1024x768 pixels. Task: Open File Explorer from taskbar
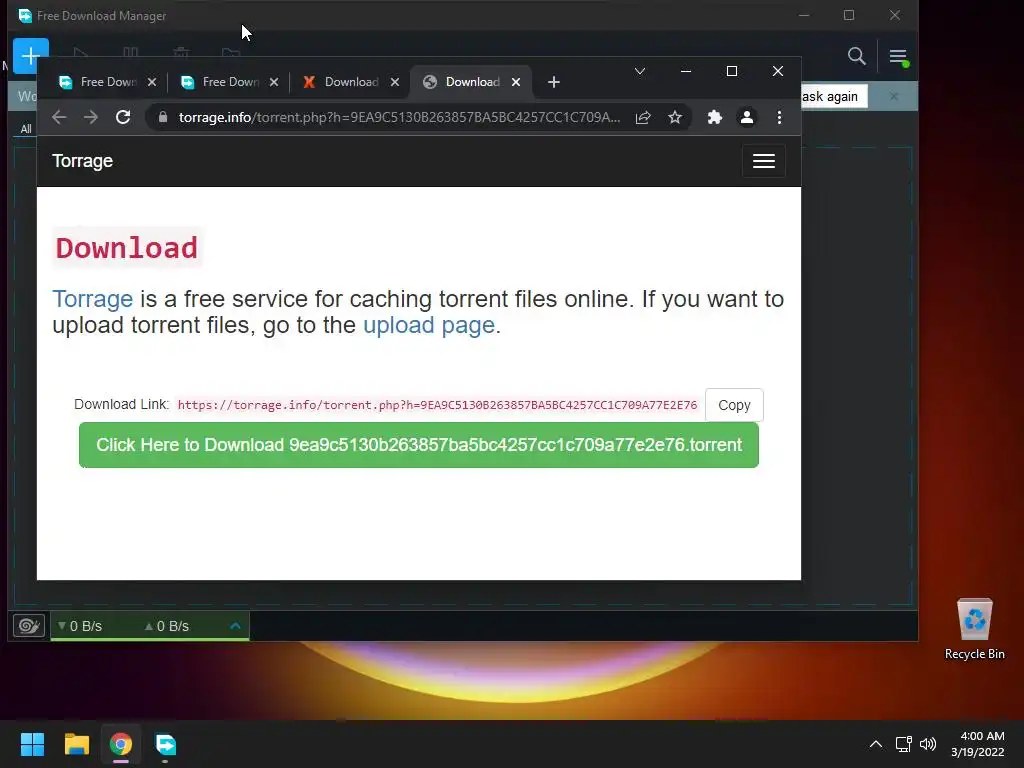coord(76,744)
